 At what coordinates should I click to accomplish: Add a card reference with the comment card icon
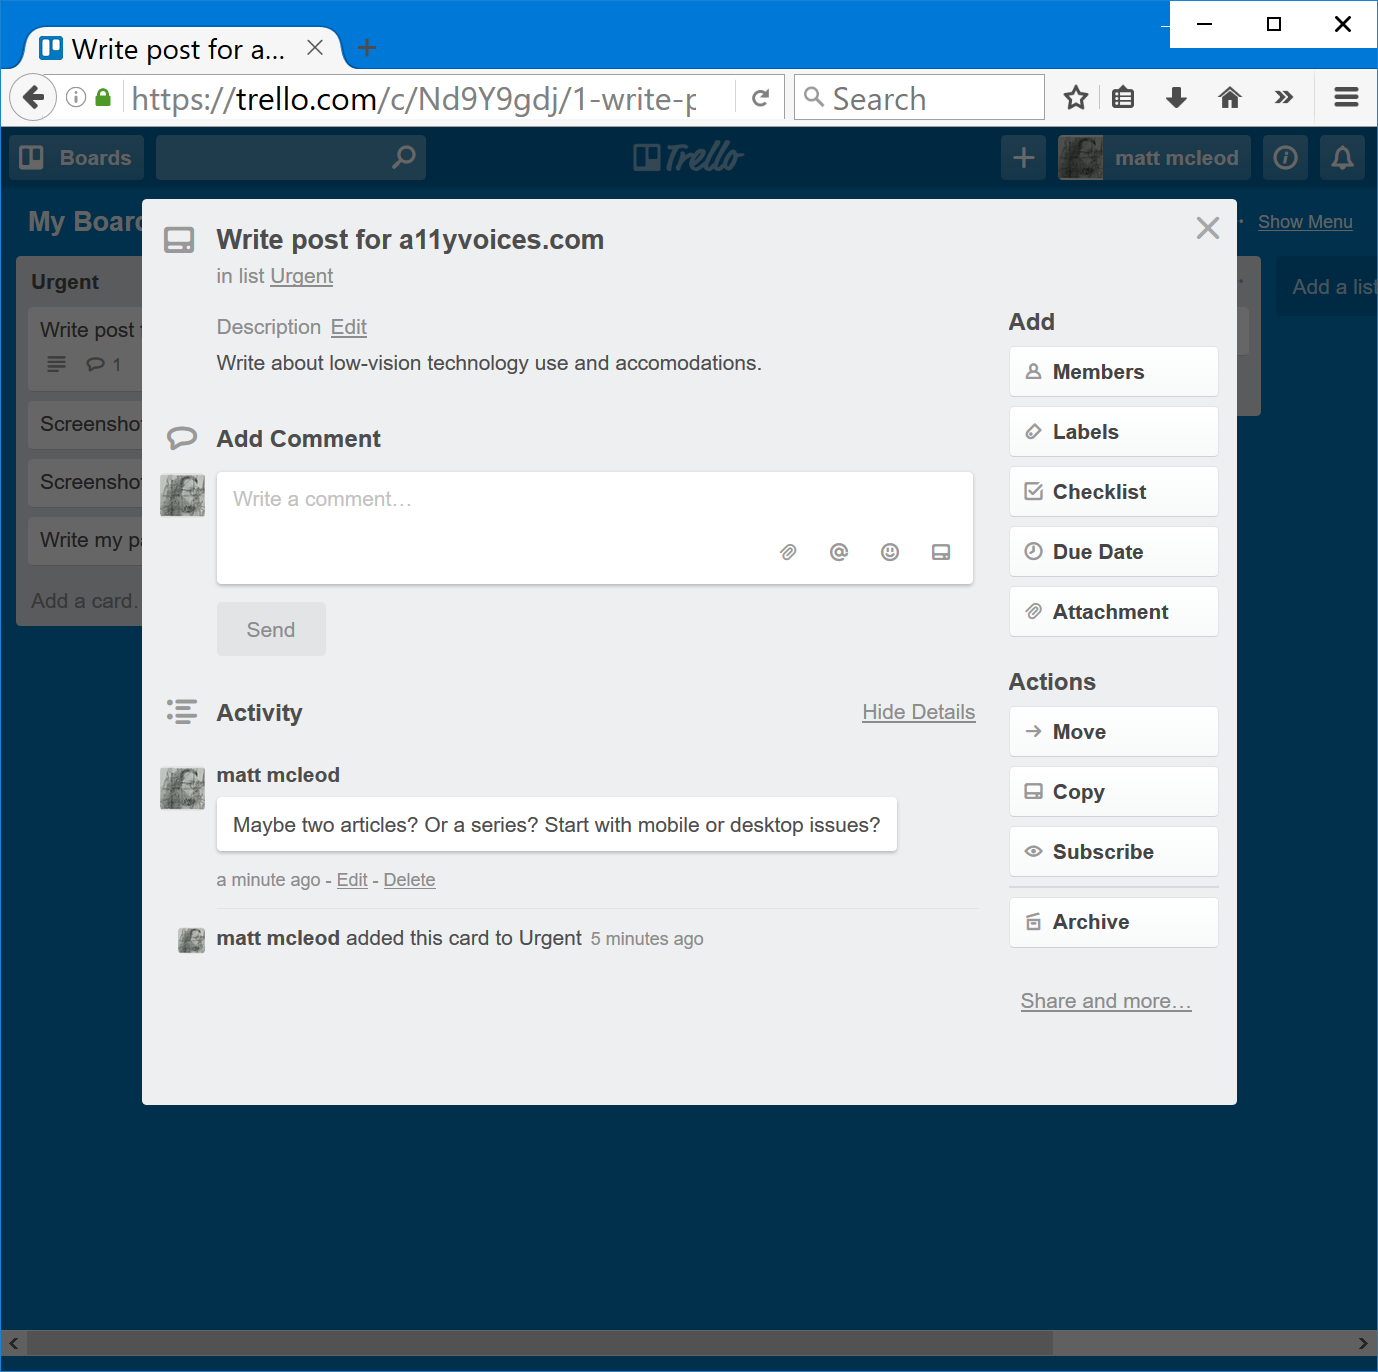(941, 552)
